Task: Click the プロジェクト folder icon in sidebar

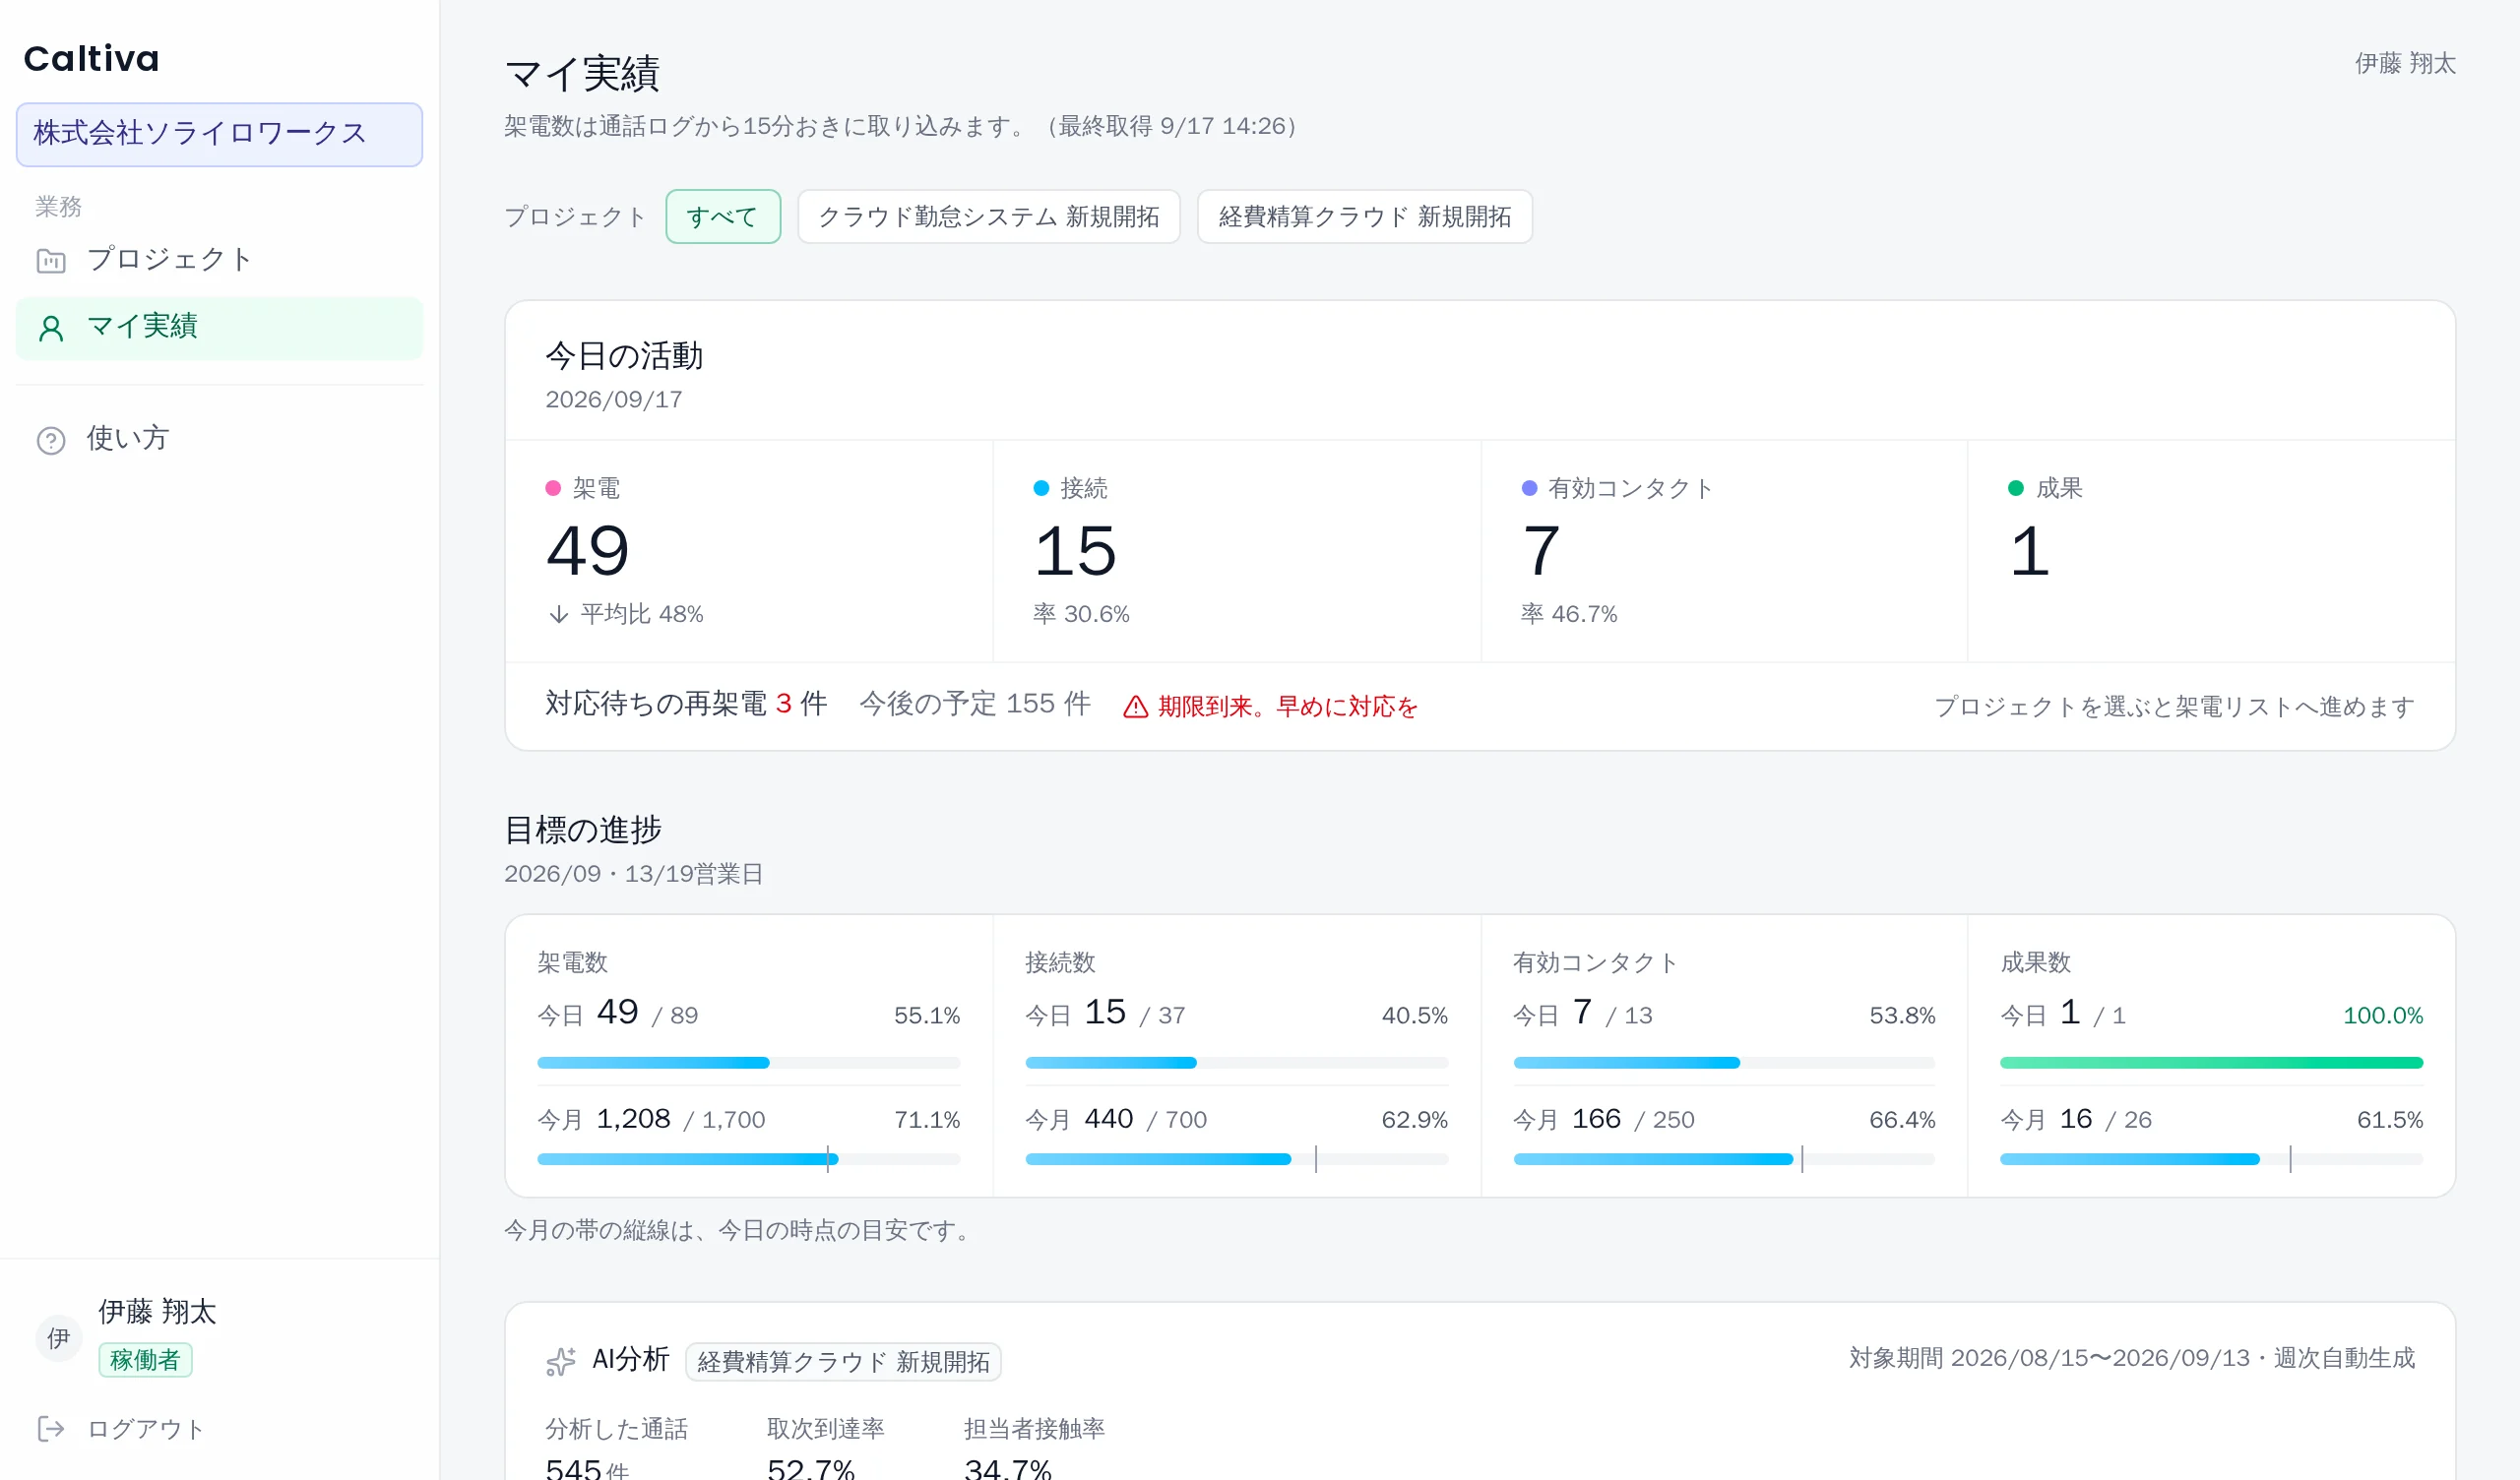Action: [51, 261]
